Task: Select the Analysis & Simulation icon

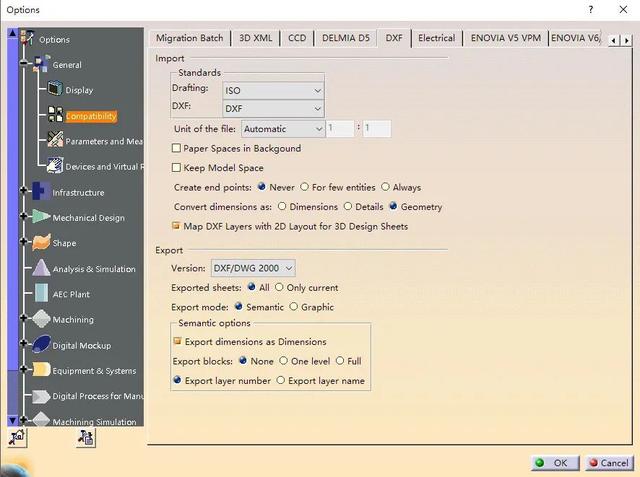Action: point(40,268)
